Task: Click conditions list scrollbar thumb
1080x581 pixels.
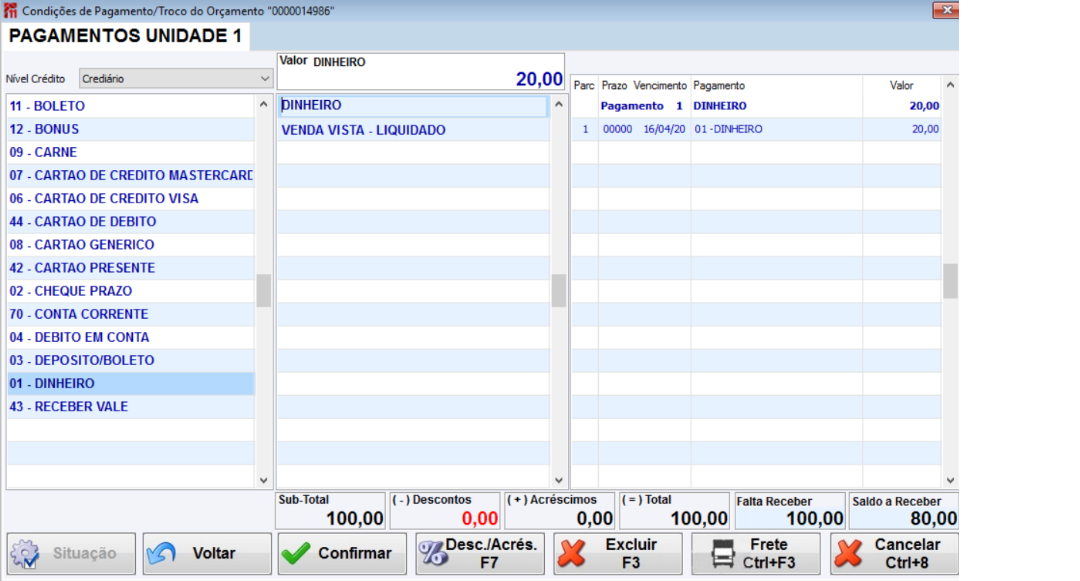Action: tap(559, 290)
